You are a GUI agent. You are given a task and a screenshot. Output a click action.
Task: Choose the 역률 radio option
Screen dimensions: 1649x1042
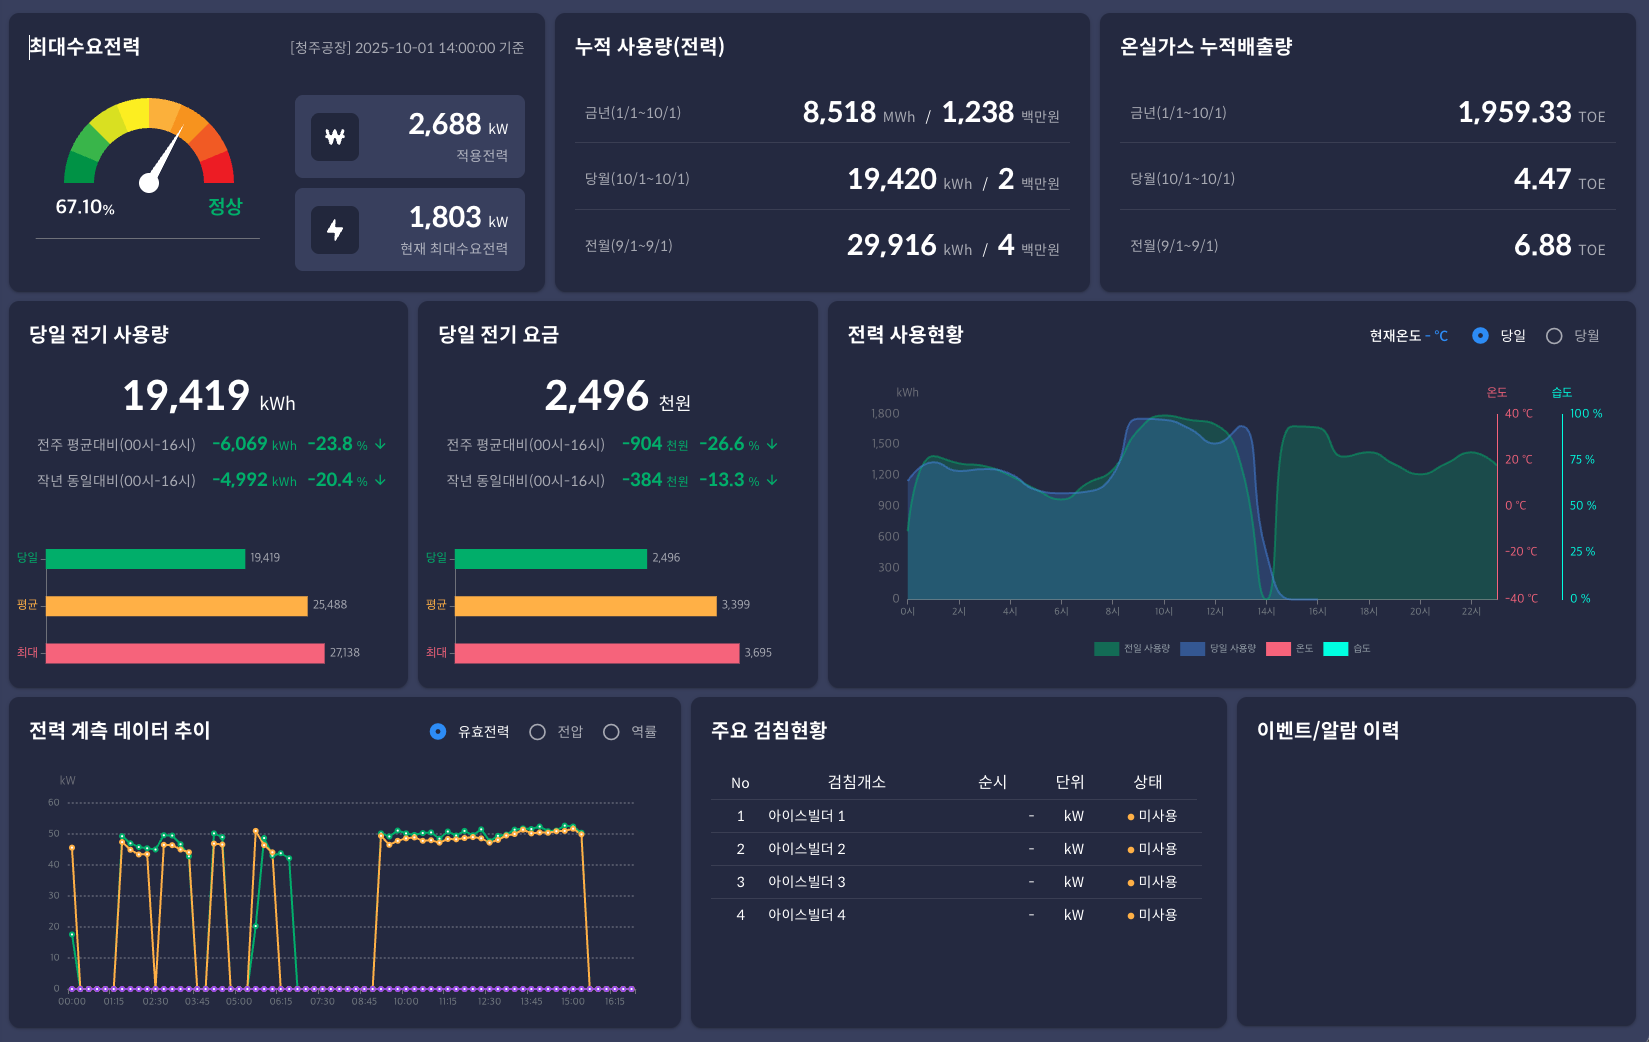tap(611, 732)
